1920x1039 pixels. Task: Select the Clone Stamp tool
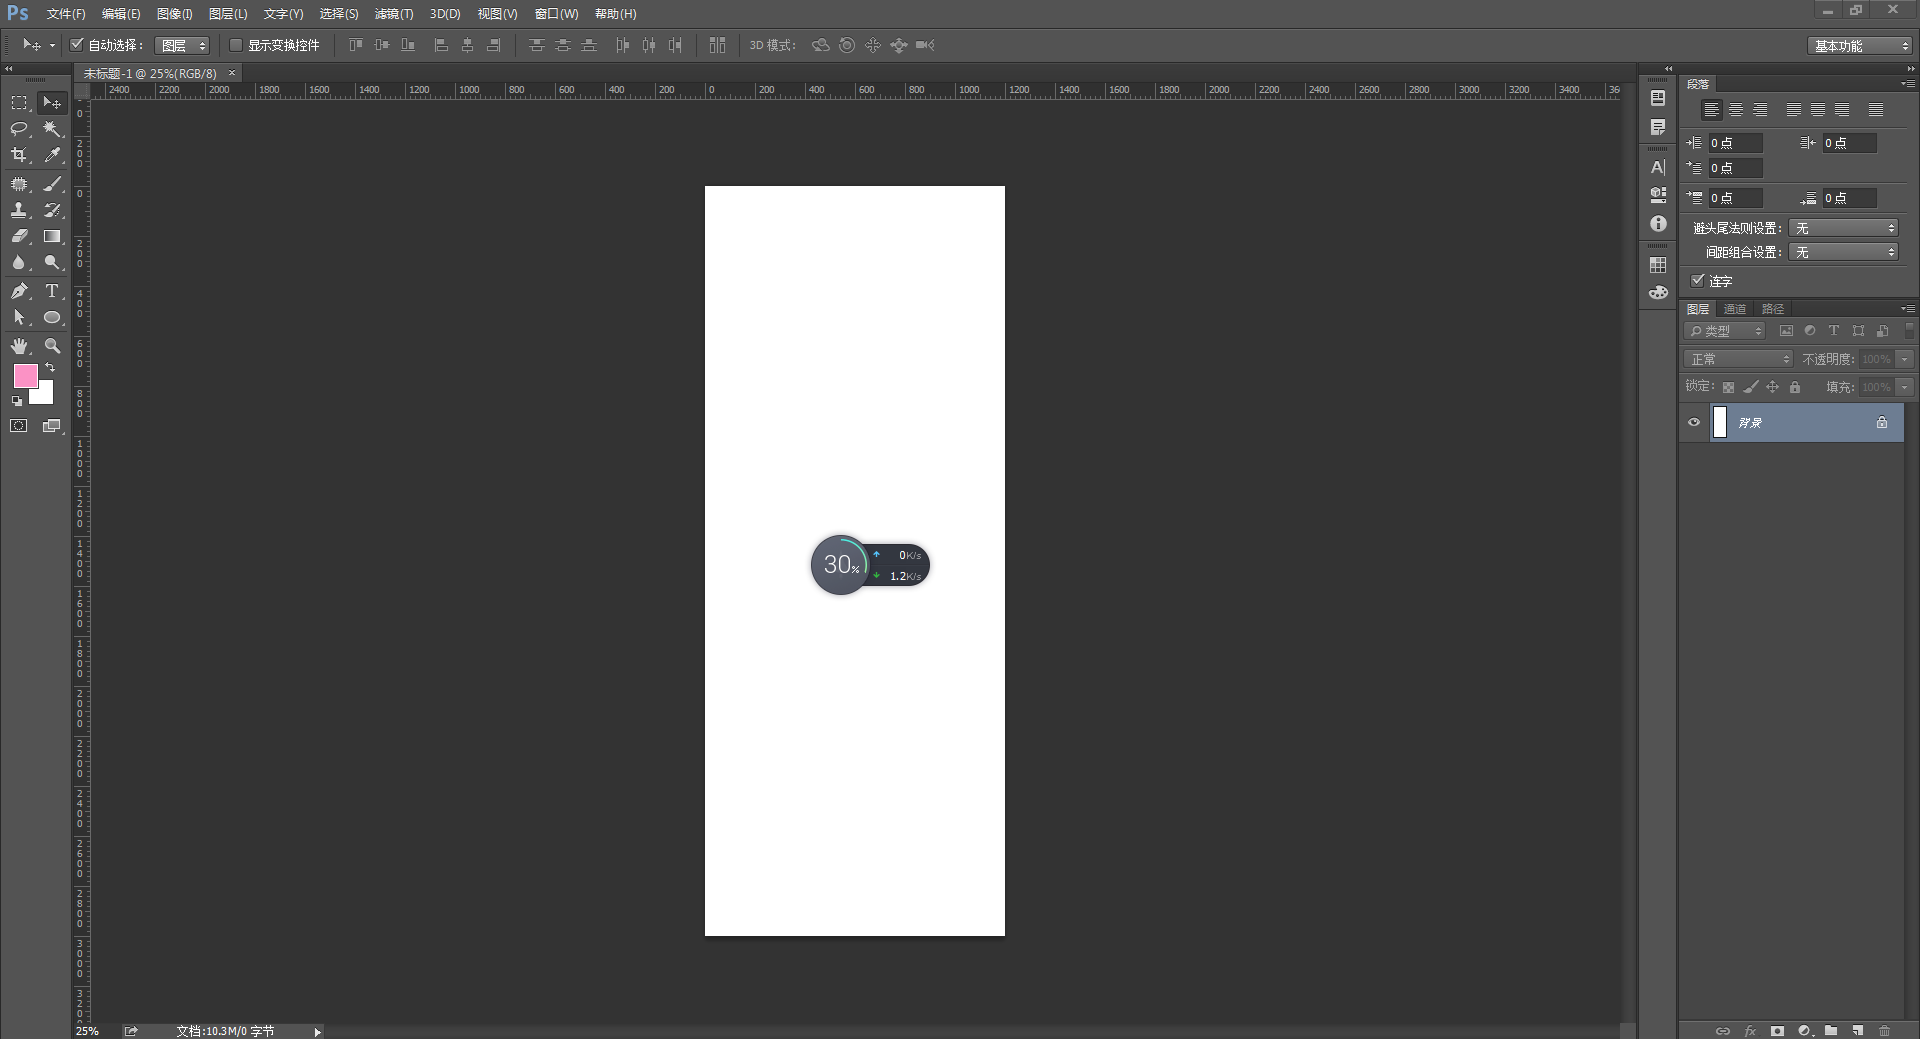click(x=19, y=210)
